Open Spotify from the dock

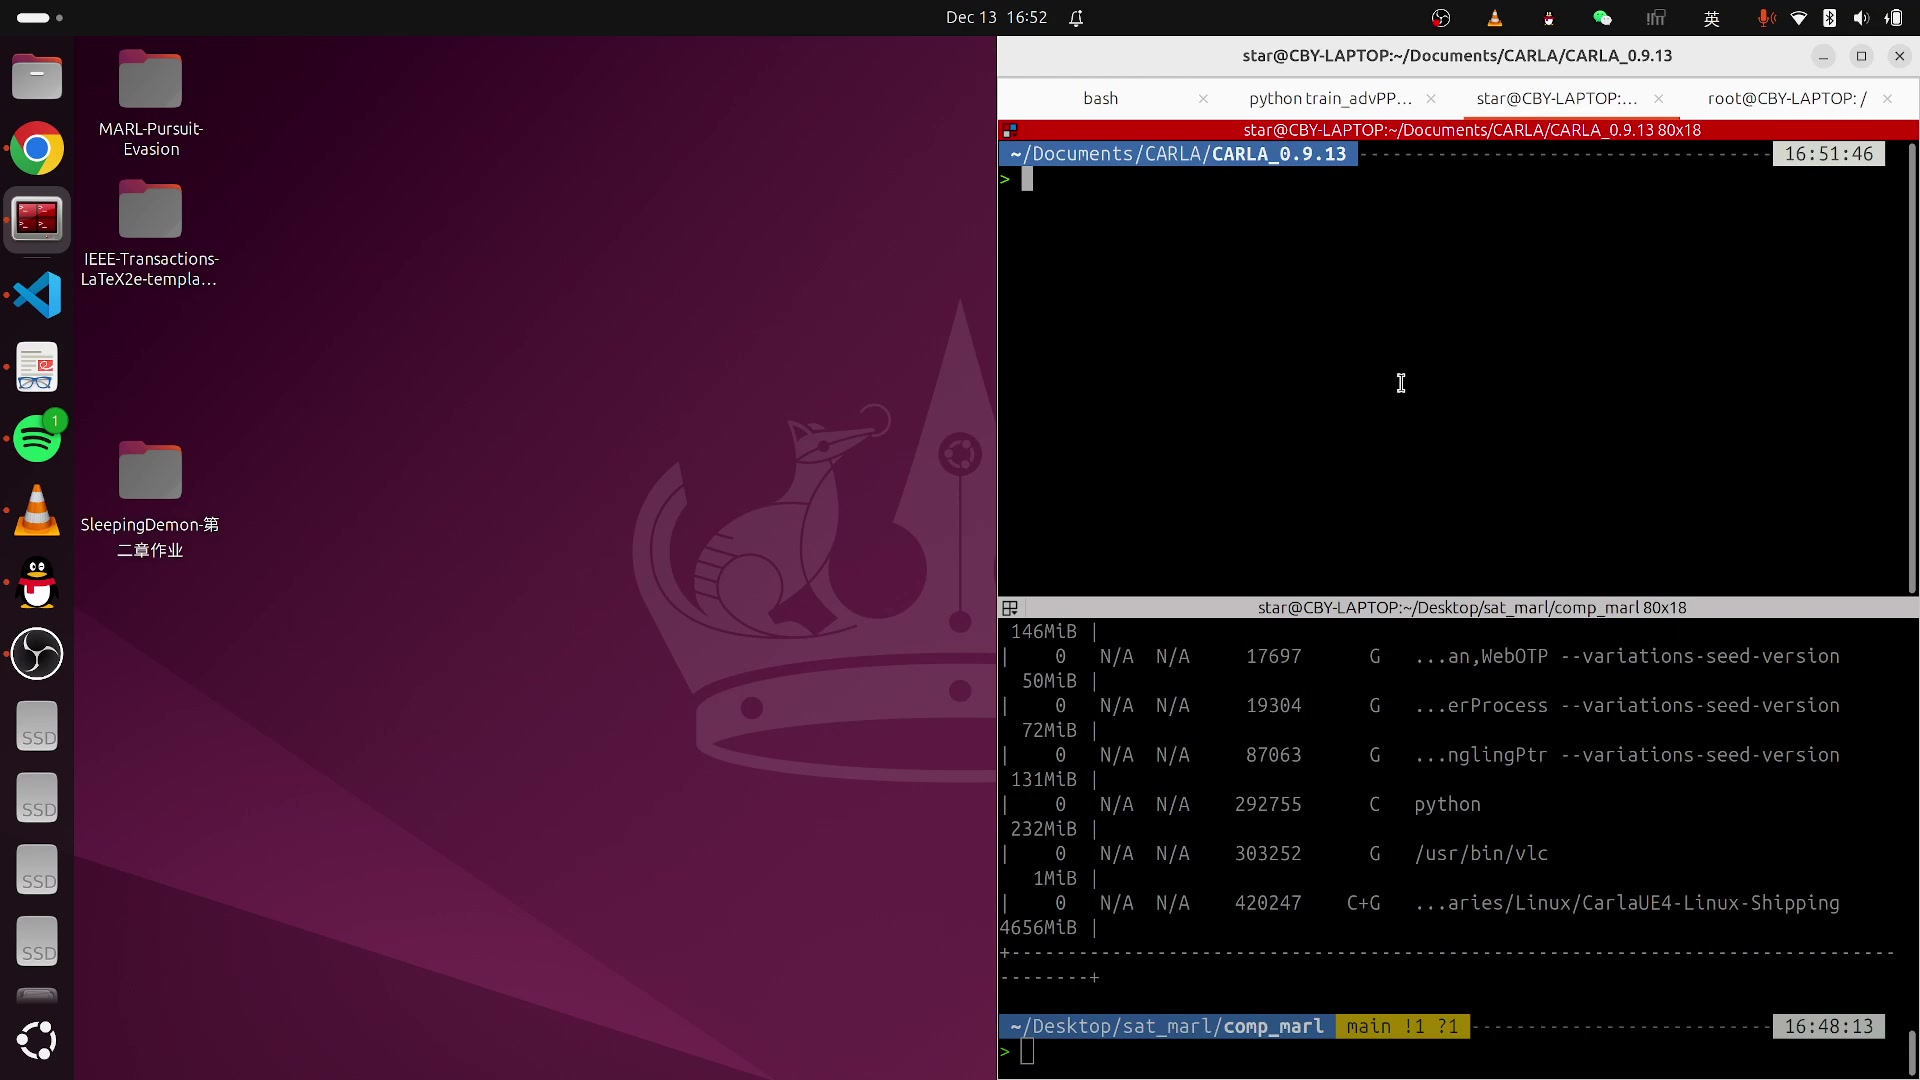coord(37,439)
